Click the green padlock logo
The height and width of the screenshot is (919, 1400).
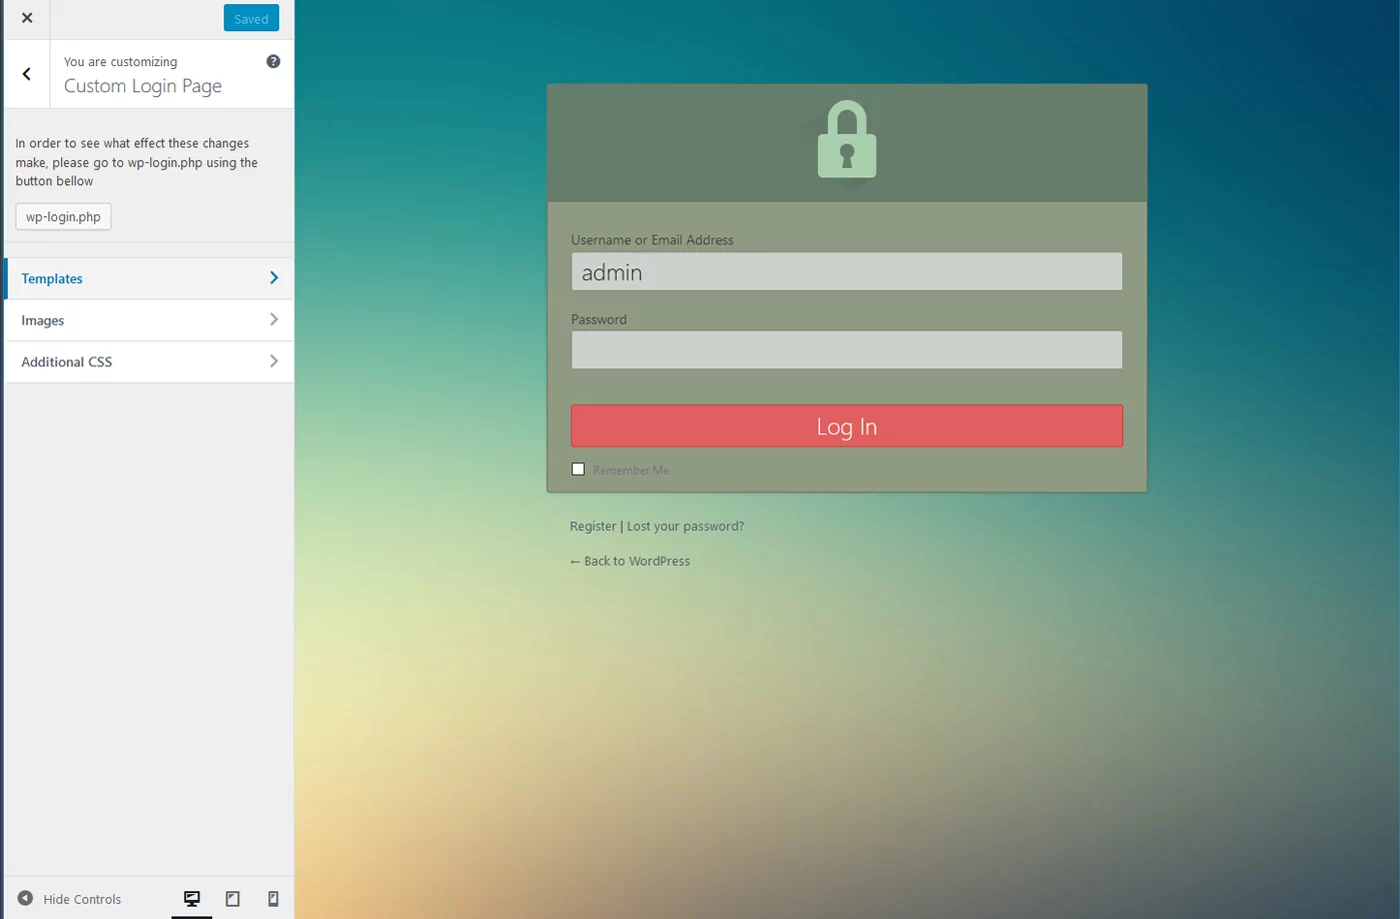(847, 140)
